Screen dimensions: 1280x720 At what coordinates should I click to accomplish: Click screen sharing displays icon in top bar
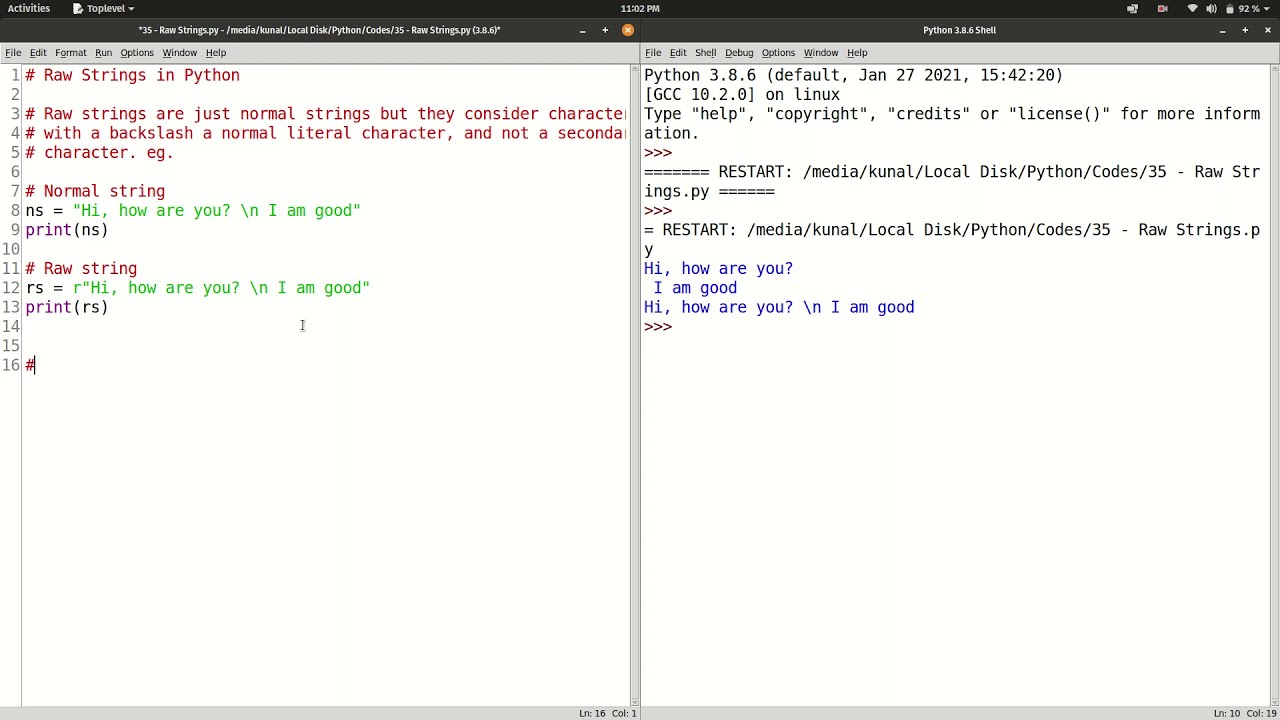[1132, 8]
